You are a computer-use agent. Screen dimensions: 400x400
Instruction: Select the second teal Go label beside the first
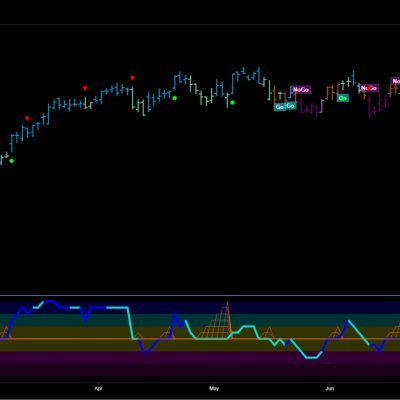291,106
